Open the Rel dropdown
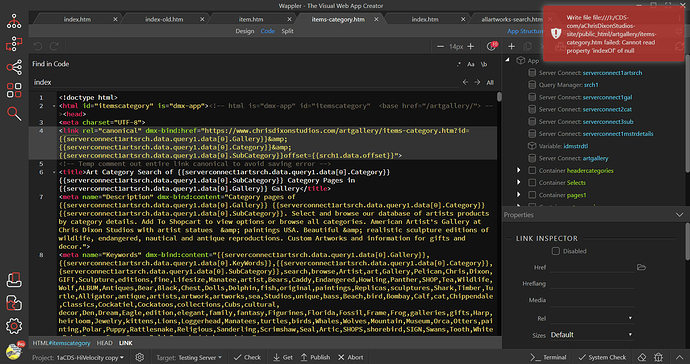This screenshot has height=364, width=690. pos(592,318)
